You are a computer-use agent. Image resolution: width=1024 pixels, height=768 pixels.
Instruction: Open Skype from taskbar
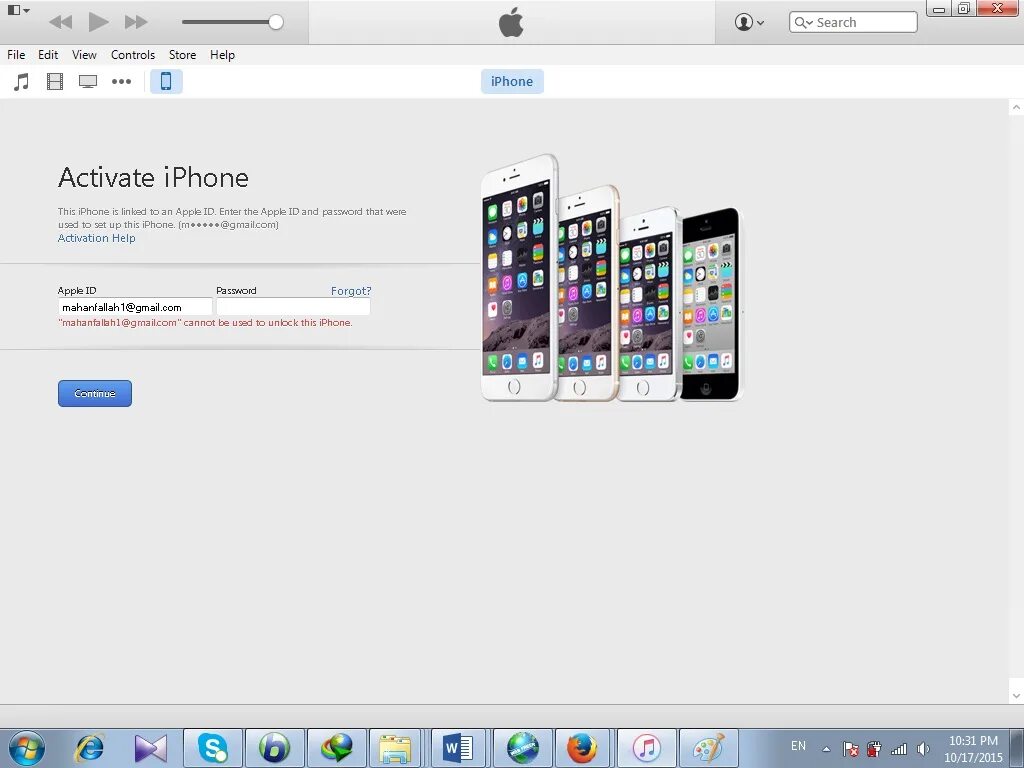tap(212, 748)
